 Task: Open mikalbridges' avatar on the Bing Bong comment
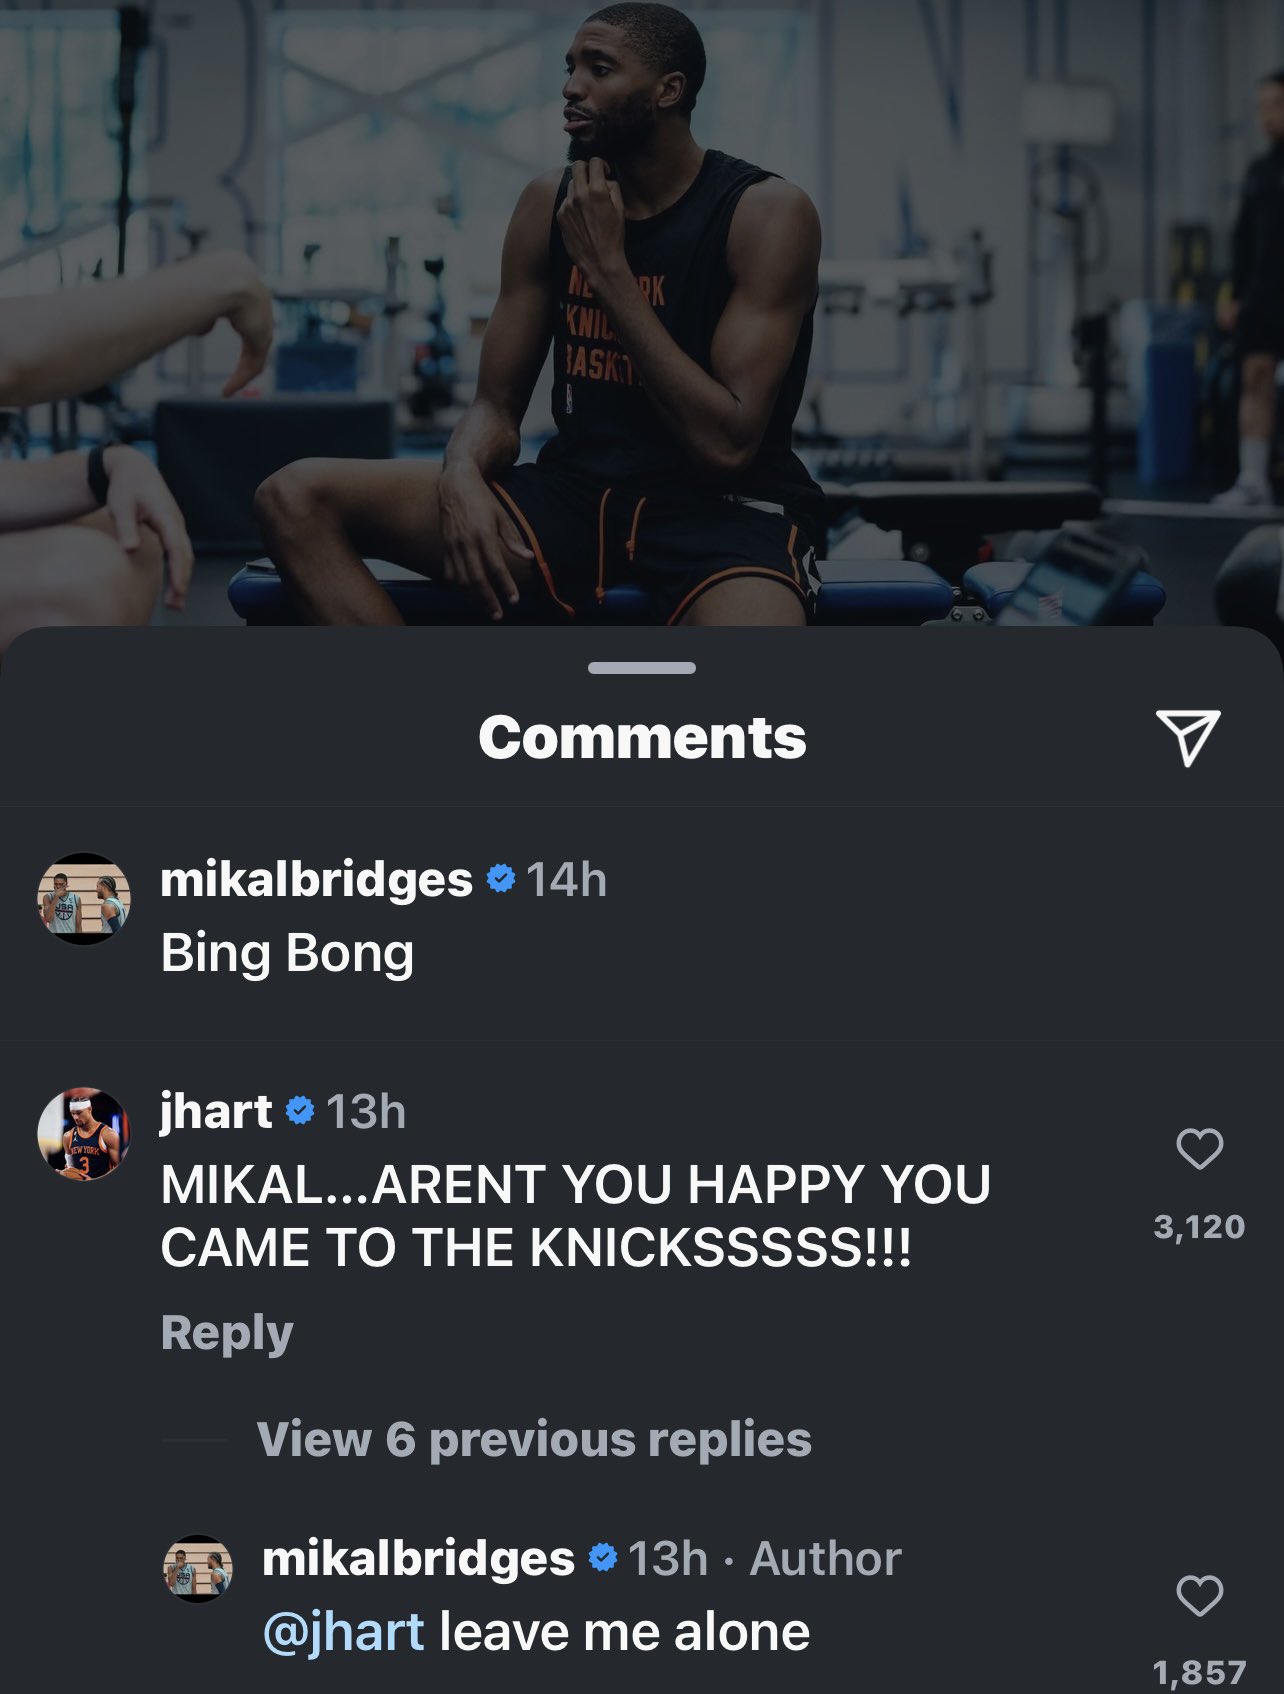84,898
